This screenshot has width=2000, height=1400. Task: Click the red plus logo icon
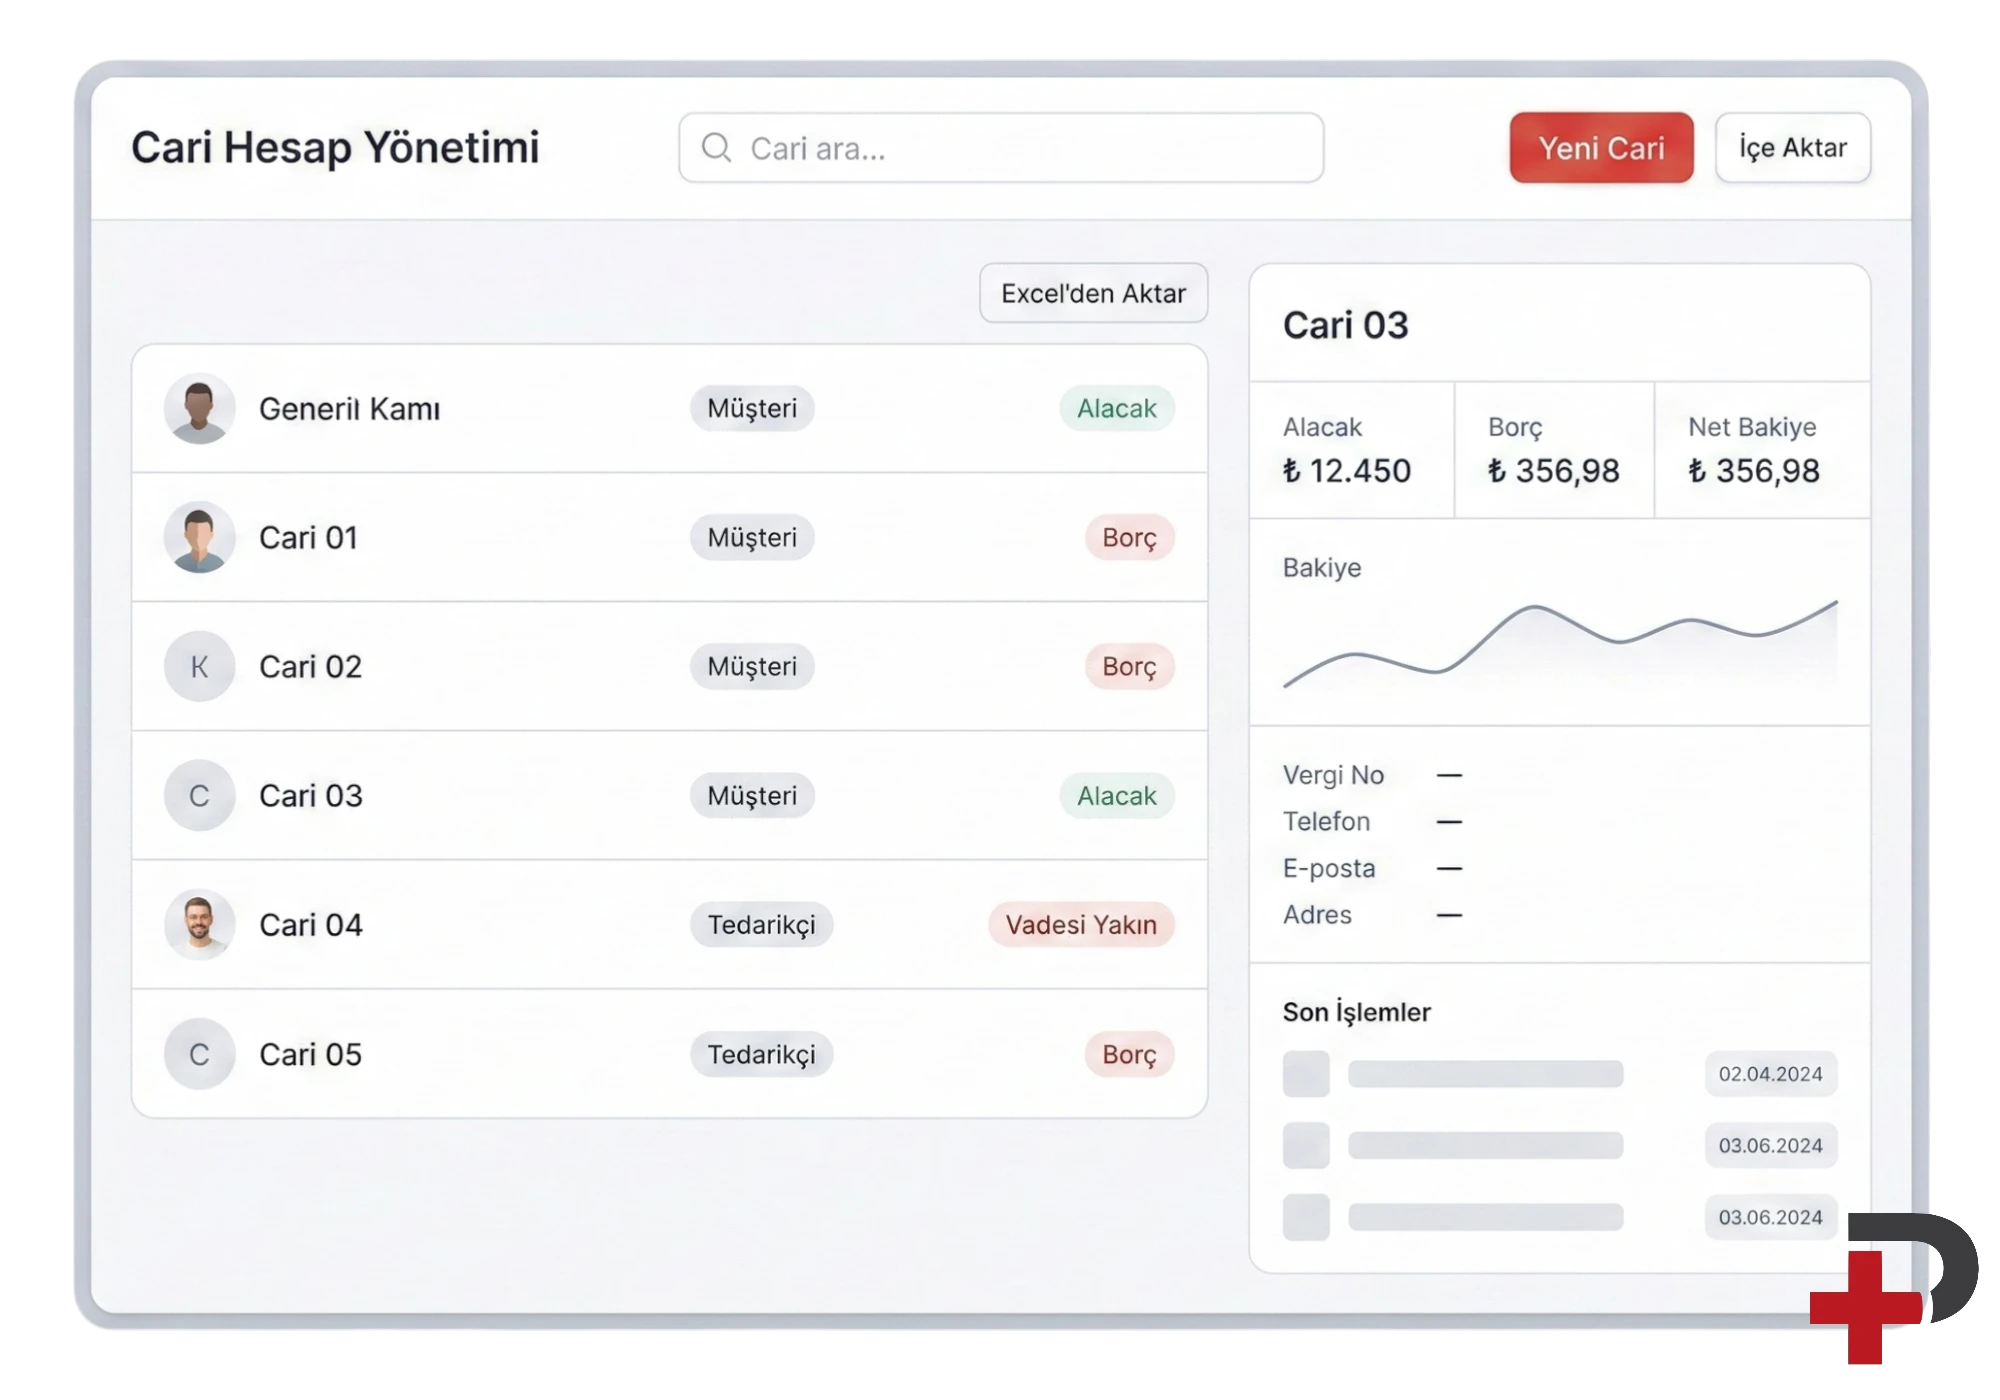(x=1866, y=1306)
